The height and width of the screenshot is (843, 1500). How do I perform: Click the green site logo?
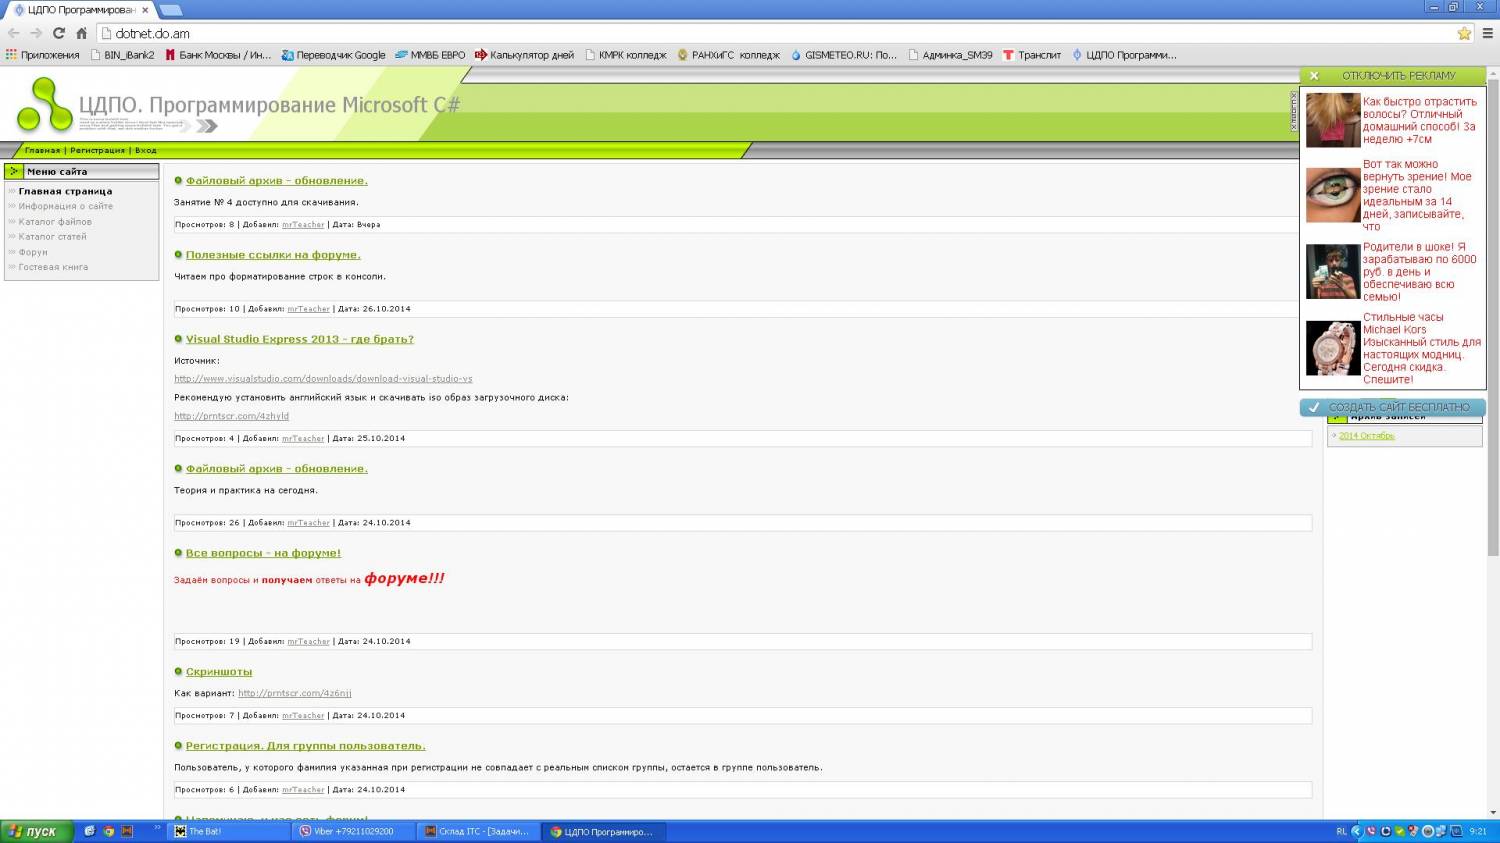click(45, 105)
